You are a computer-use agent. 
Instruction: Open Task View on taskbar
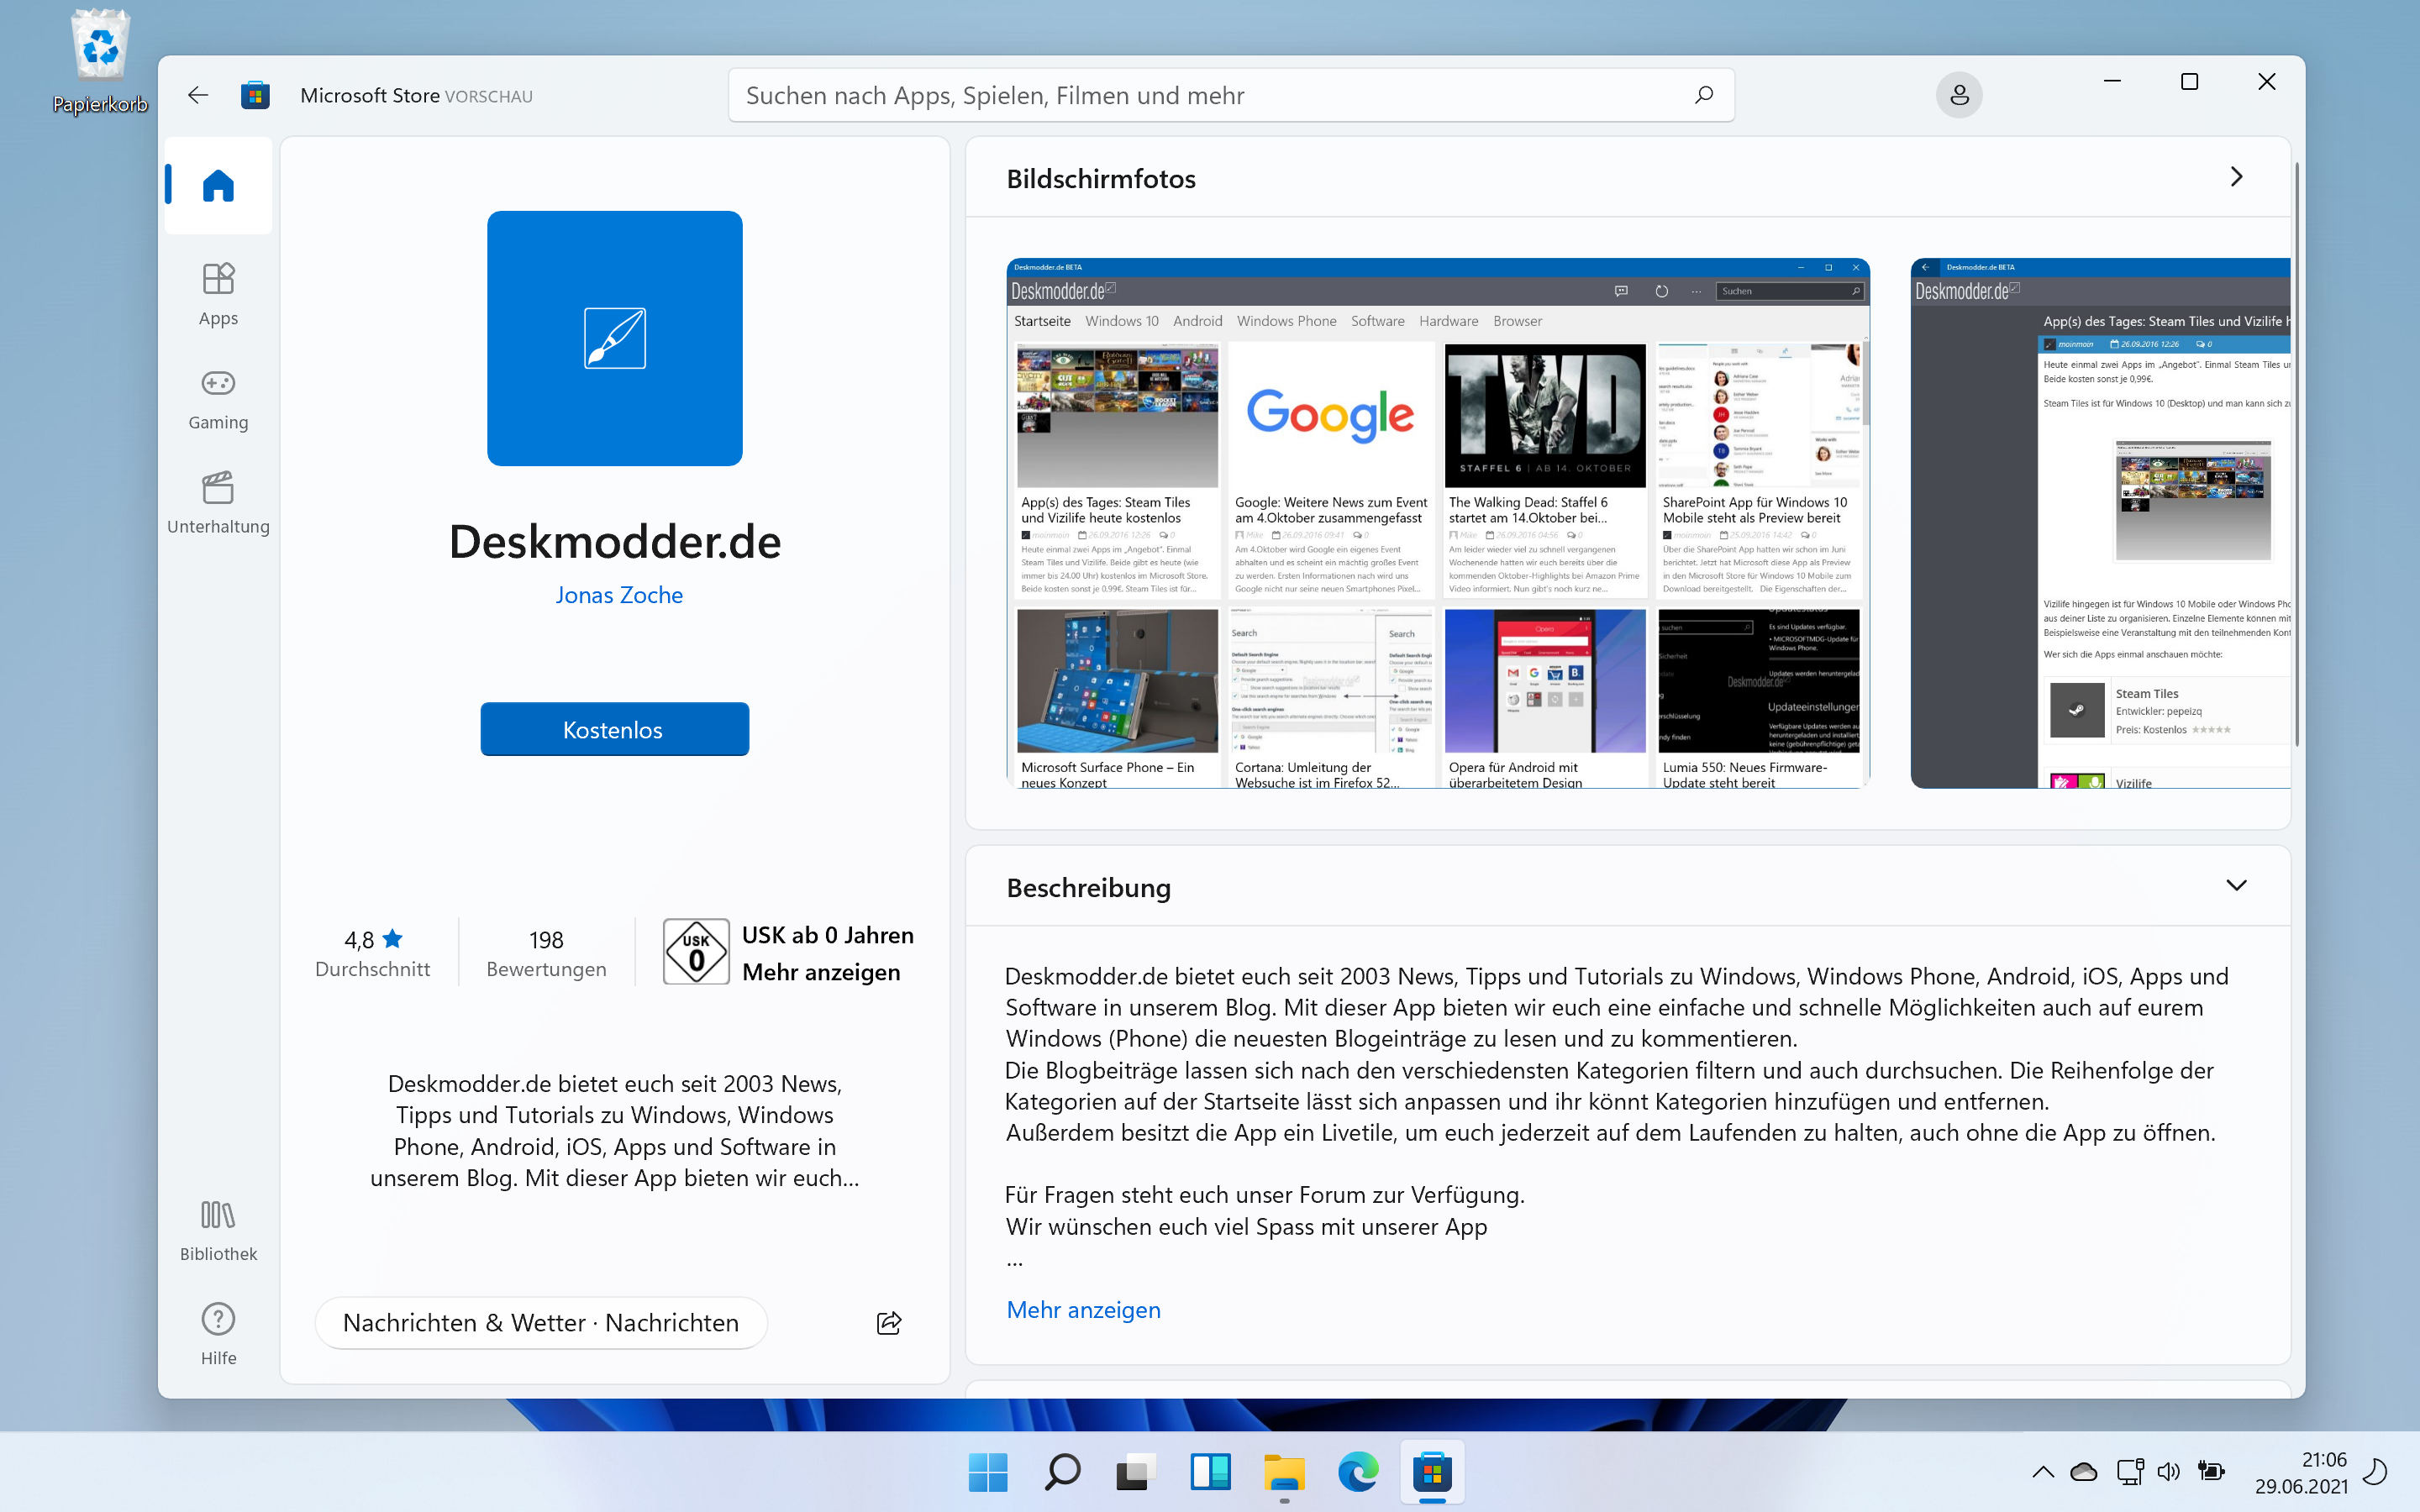point(1136,1471)
